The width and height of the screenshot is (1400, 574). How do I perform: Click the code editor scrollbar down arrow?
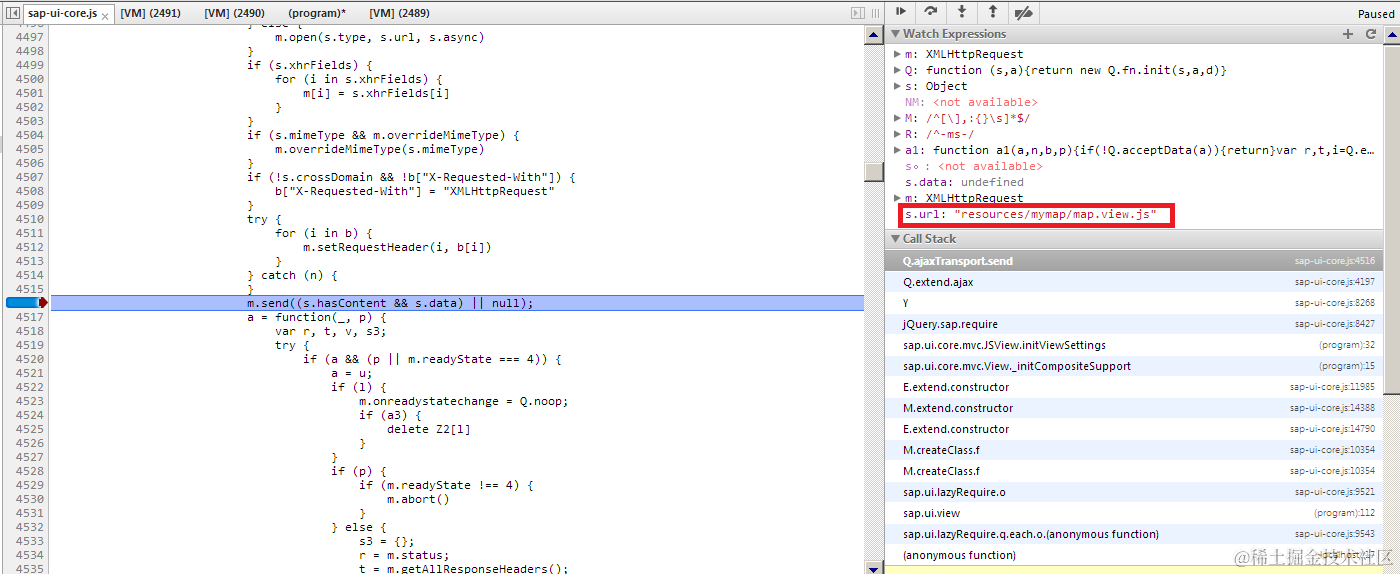tap(874, 567)
